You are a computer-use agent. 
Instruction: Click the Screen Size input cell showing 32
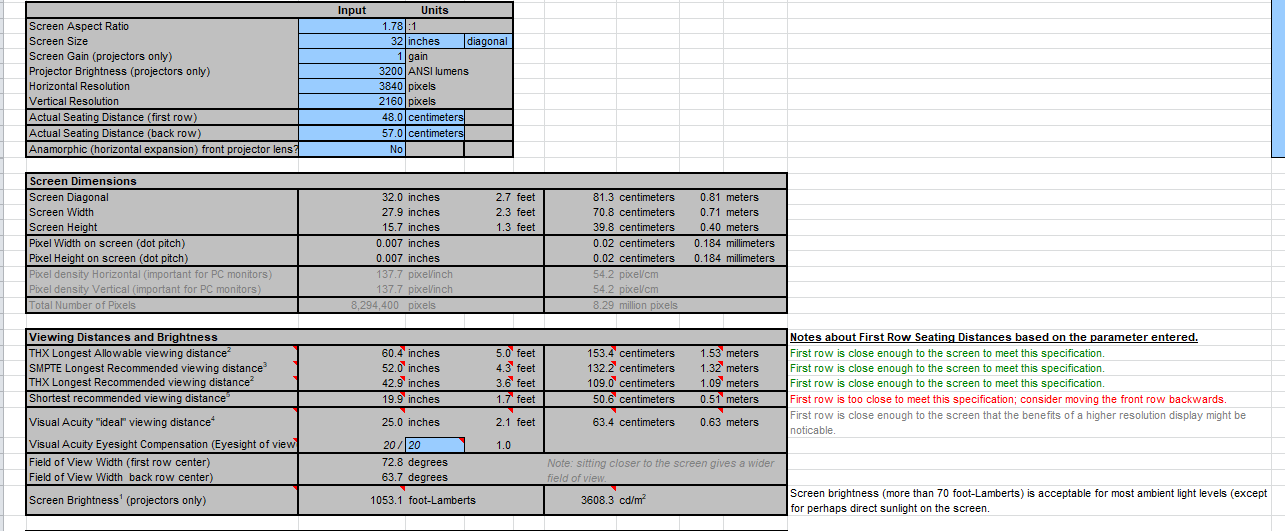(x=352, y=41)
